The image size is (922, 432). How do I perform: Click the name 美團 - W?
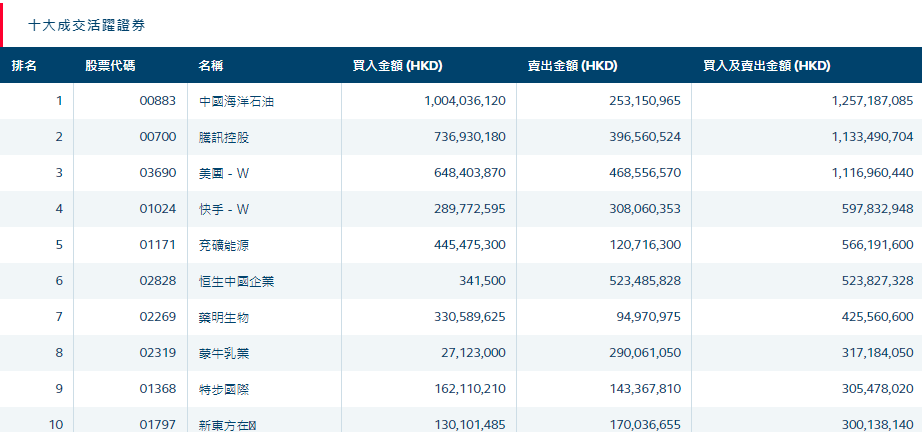224,173
